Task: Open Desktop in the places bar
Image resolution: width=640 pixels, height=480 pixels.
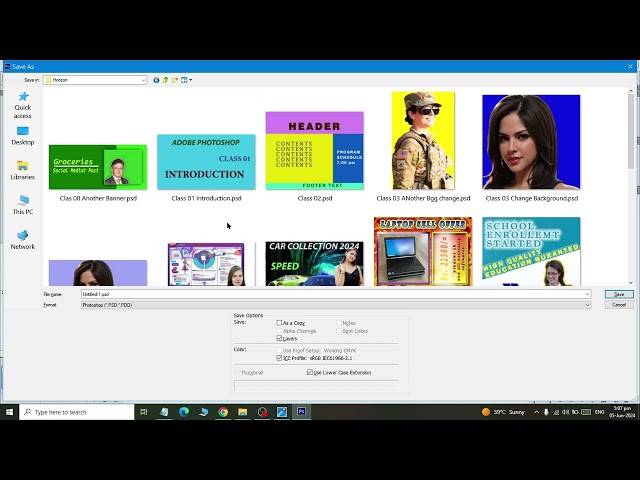Action: click(x=23, y=136)
